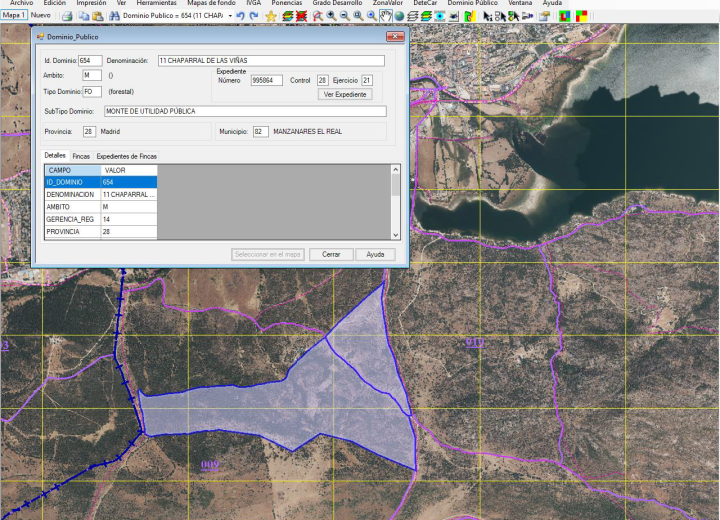Open the Mapas de fondo menu
Screen dimensions: 720x520
click(x=211, y=3)
